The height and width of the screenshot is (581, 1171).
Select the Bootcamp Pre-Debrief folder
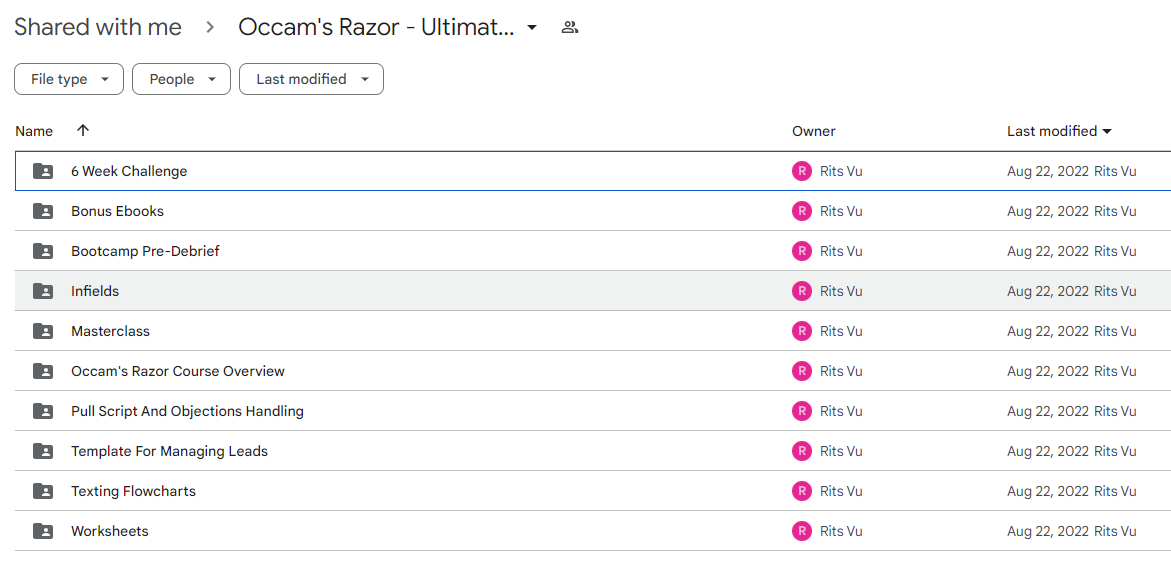coord(593,251)
